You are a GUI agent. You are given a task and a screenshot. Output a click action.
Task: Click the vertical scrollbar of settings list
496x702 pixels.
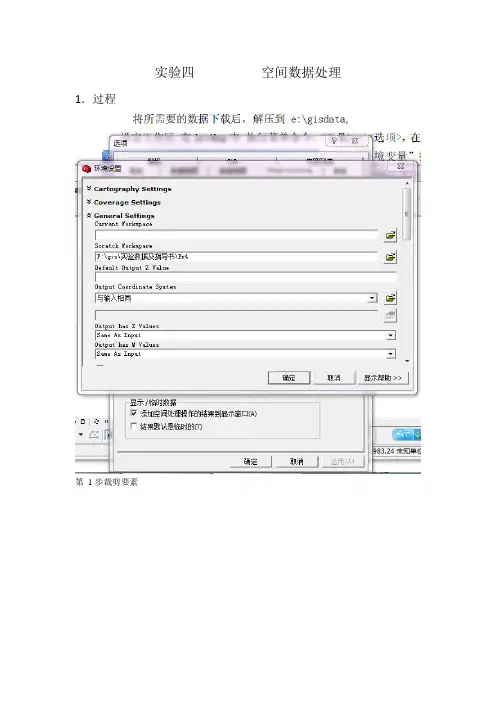[406, 214]
